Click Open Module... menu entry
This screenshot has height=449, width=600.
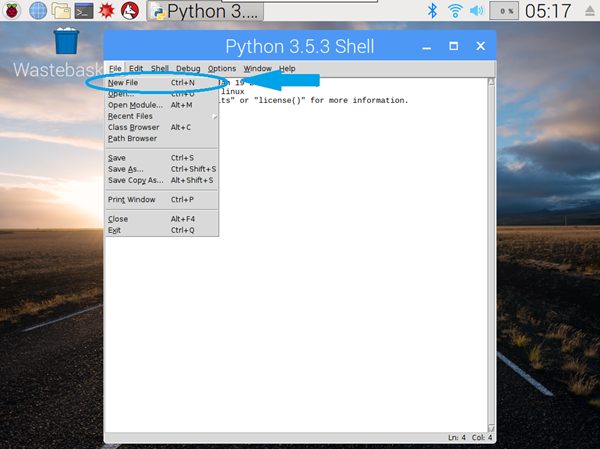(135, 105)
